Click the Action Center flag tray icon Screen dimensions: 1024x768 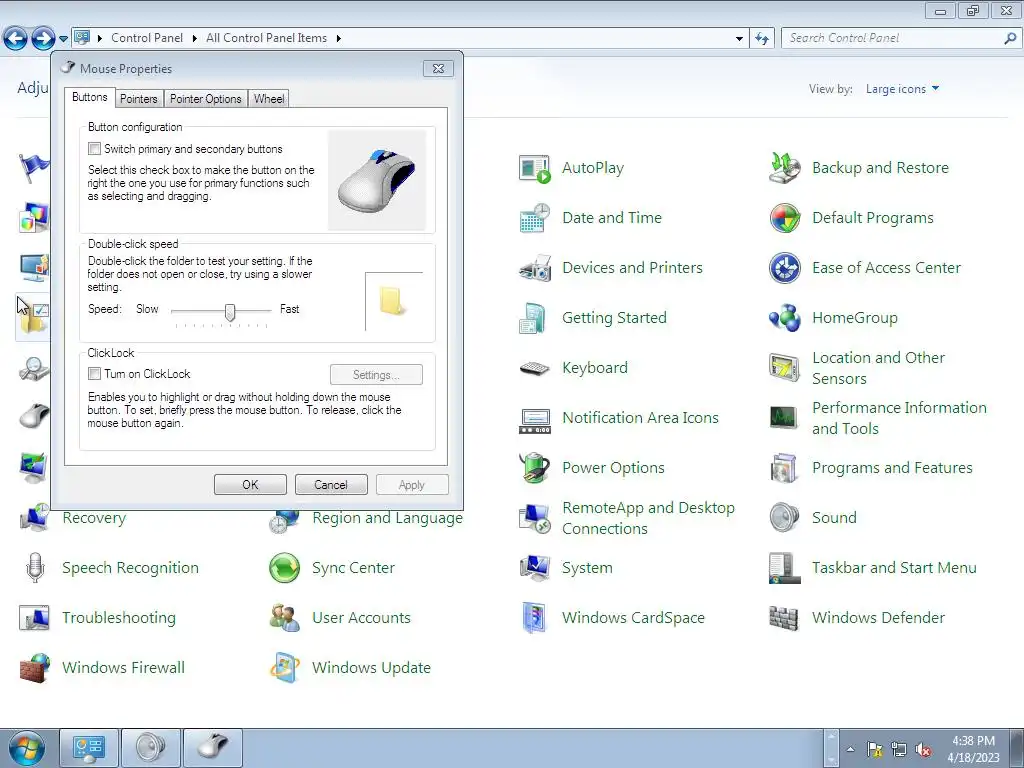(x=874, y=750)
